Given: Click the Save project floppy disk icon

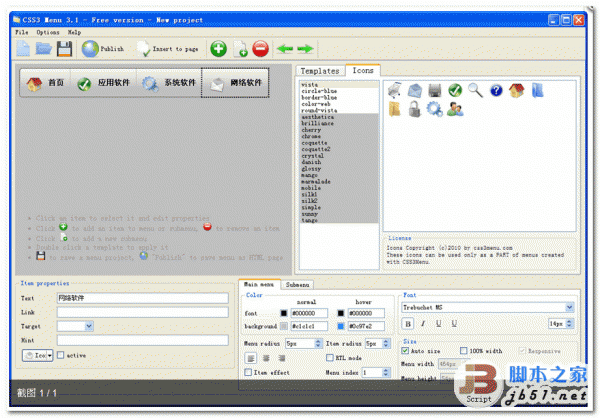Looking at the screenshot, I should [x=64, y=48].
